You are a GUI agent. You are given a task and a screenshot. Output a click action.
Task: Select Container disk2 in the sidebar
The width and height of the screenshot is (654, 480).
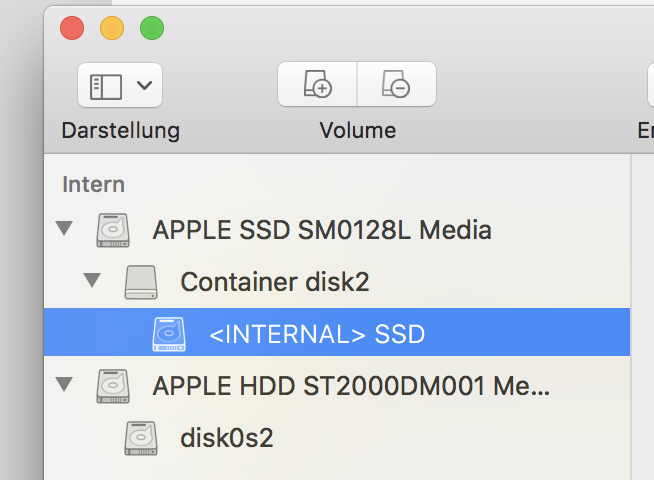(x=275, y=282)
